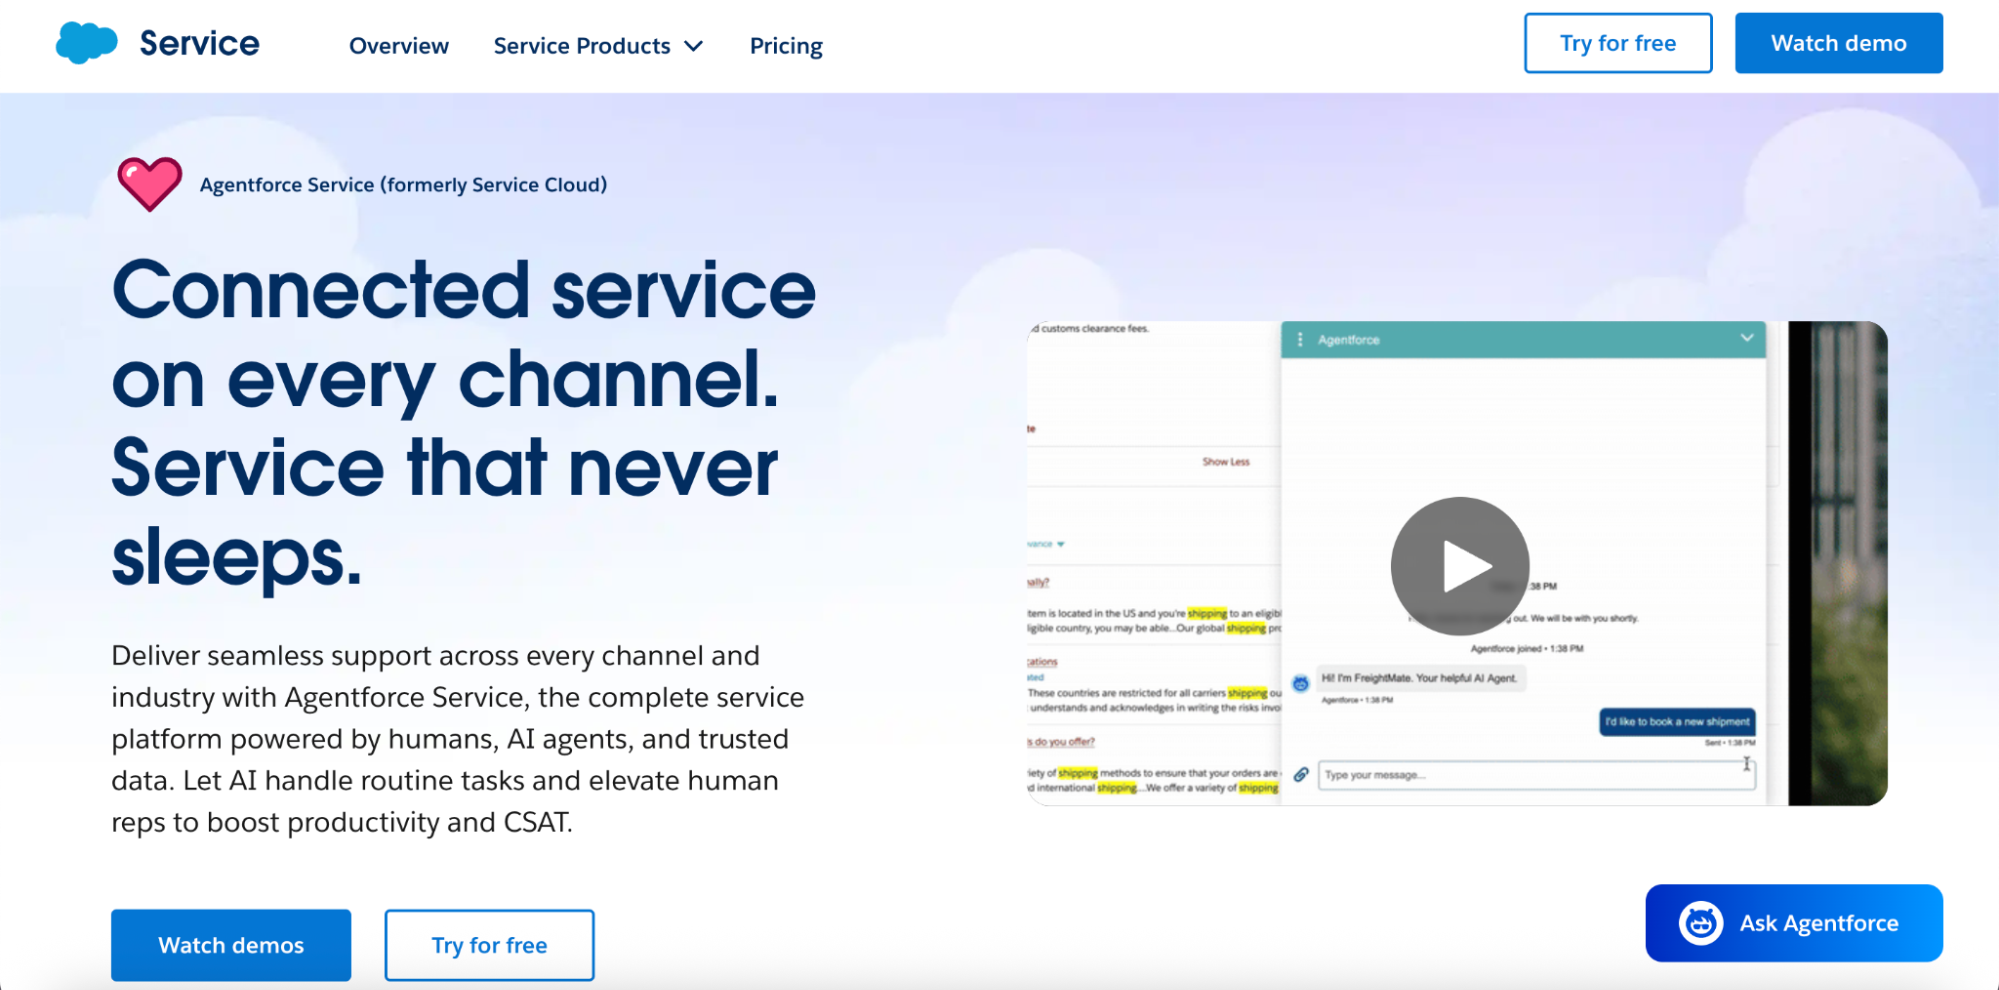Screen dimensions: 1999x990
Task: Click the Type your message input field
Action: coord(1530,775)
